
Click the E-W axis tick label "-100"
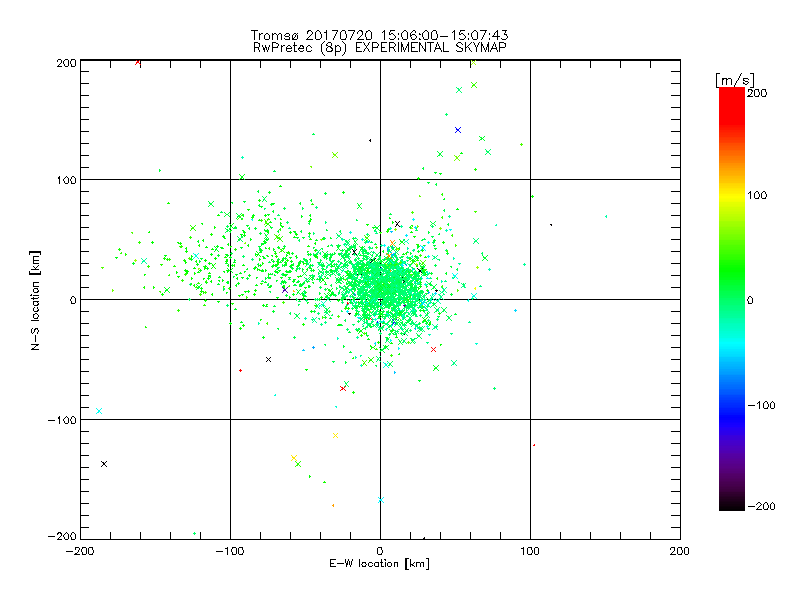tap(230, 551)
